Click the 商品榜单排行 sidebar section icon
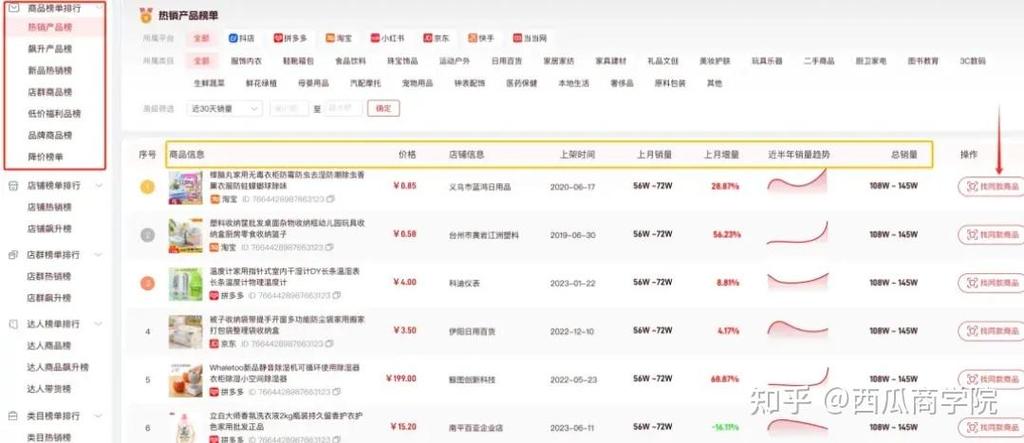 coord(14,8)
